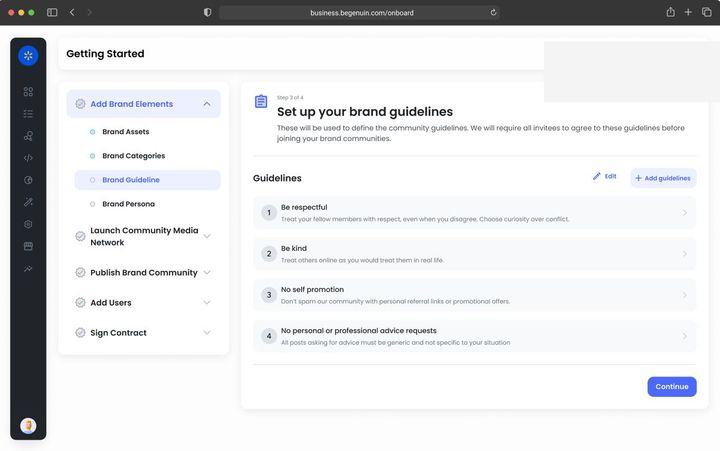
Task: Go back with the browser back arrow
Action: pyautogui.click(x=72, y=12)
